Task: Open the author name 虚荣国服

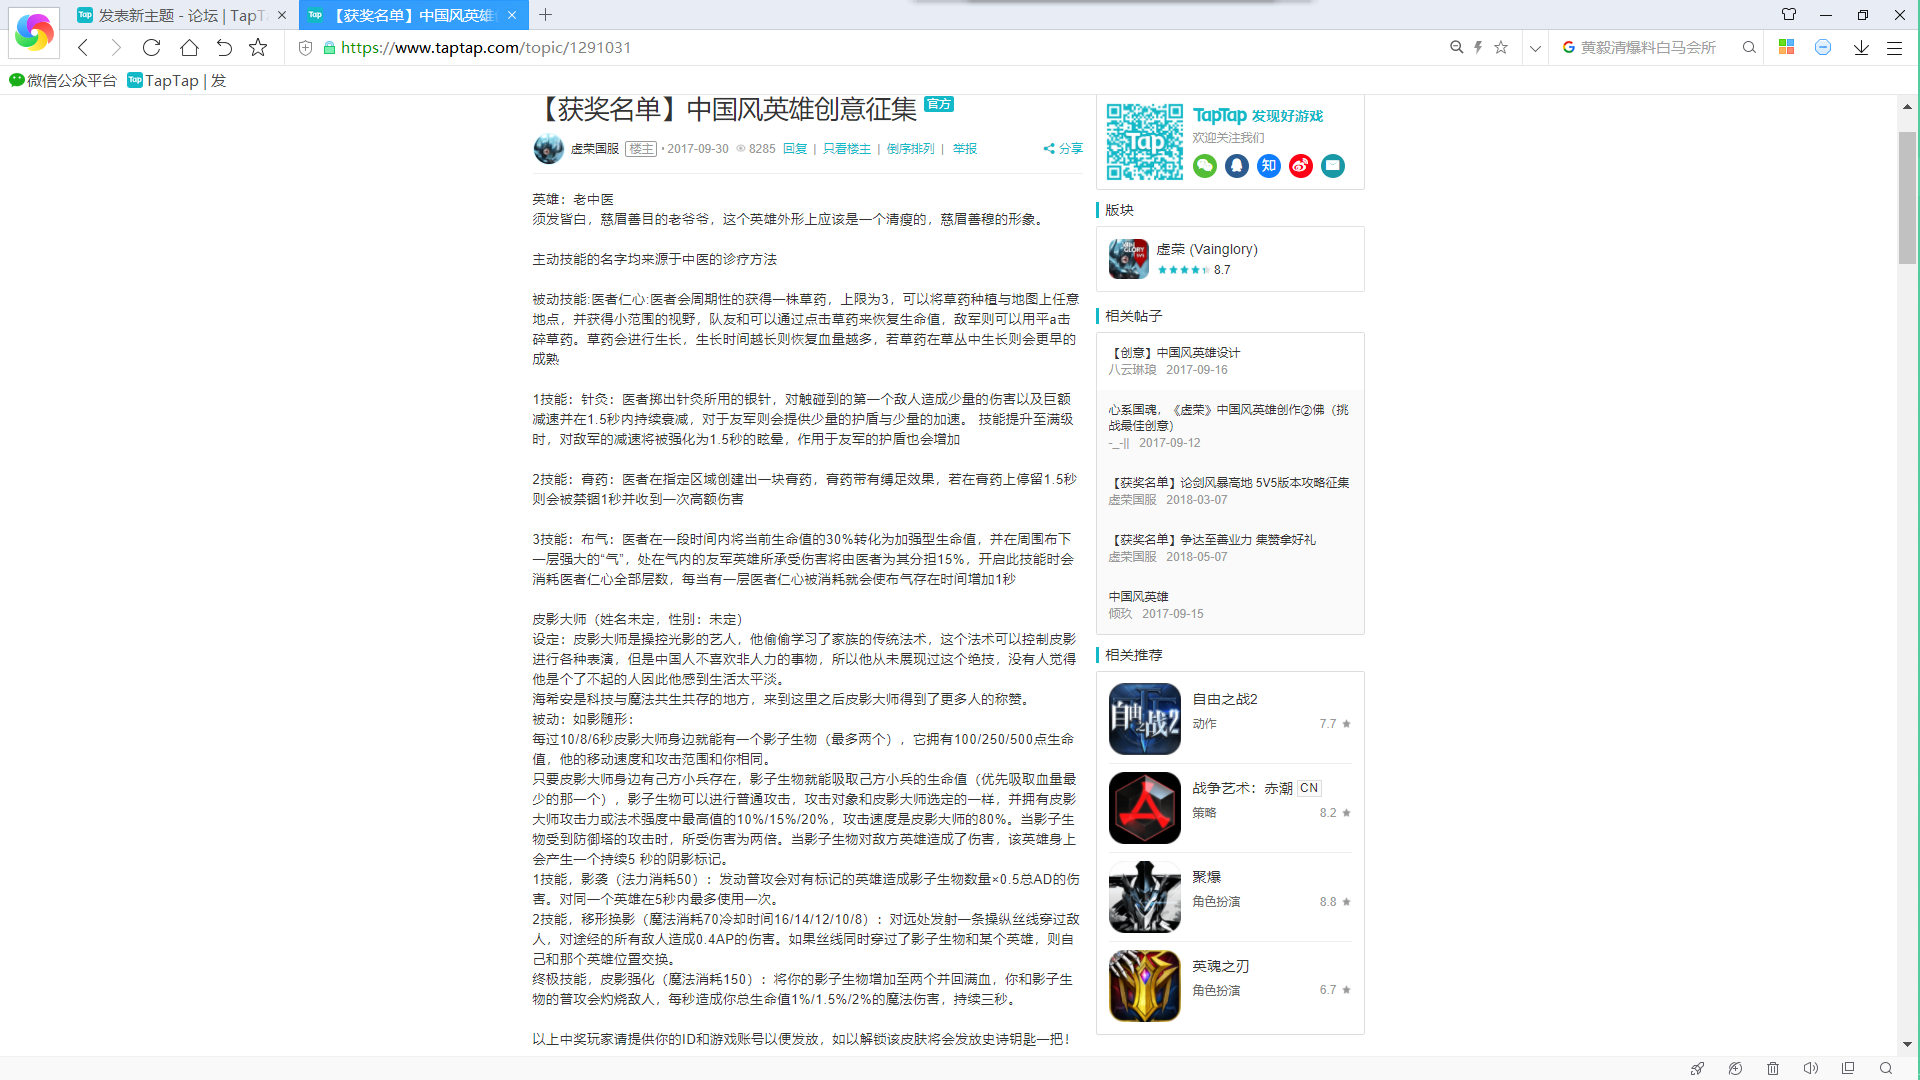Action: coord(595,148)
